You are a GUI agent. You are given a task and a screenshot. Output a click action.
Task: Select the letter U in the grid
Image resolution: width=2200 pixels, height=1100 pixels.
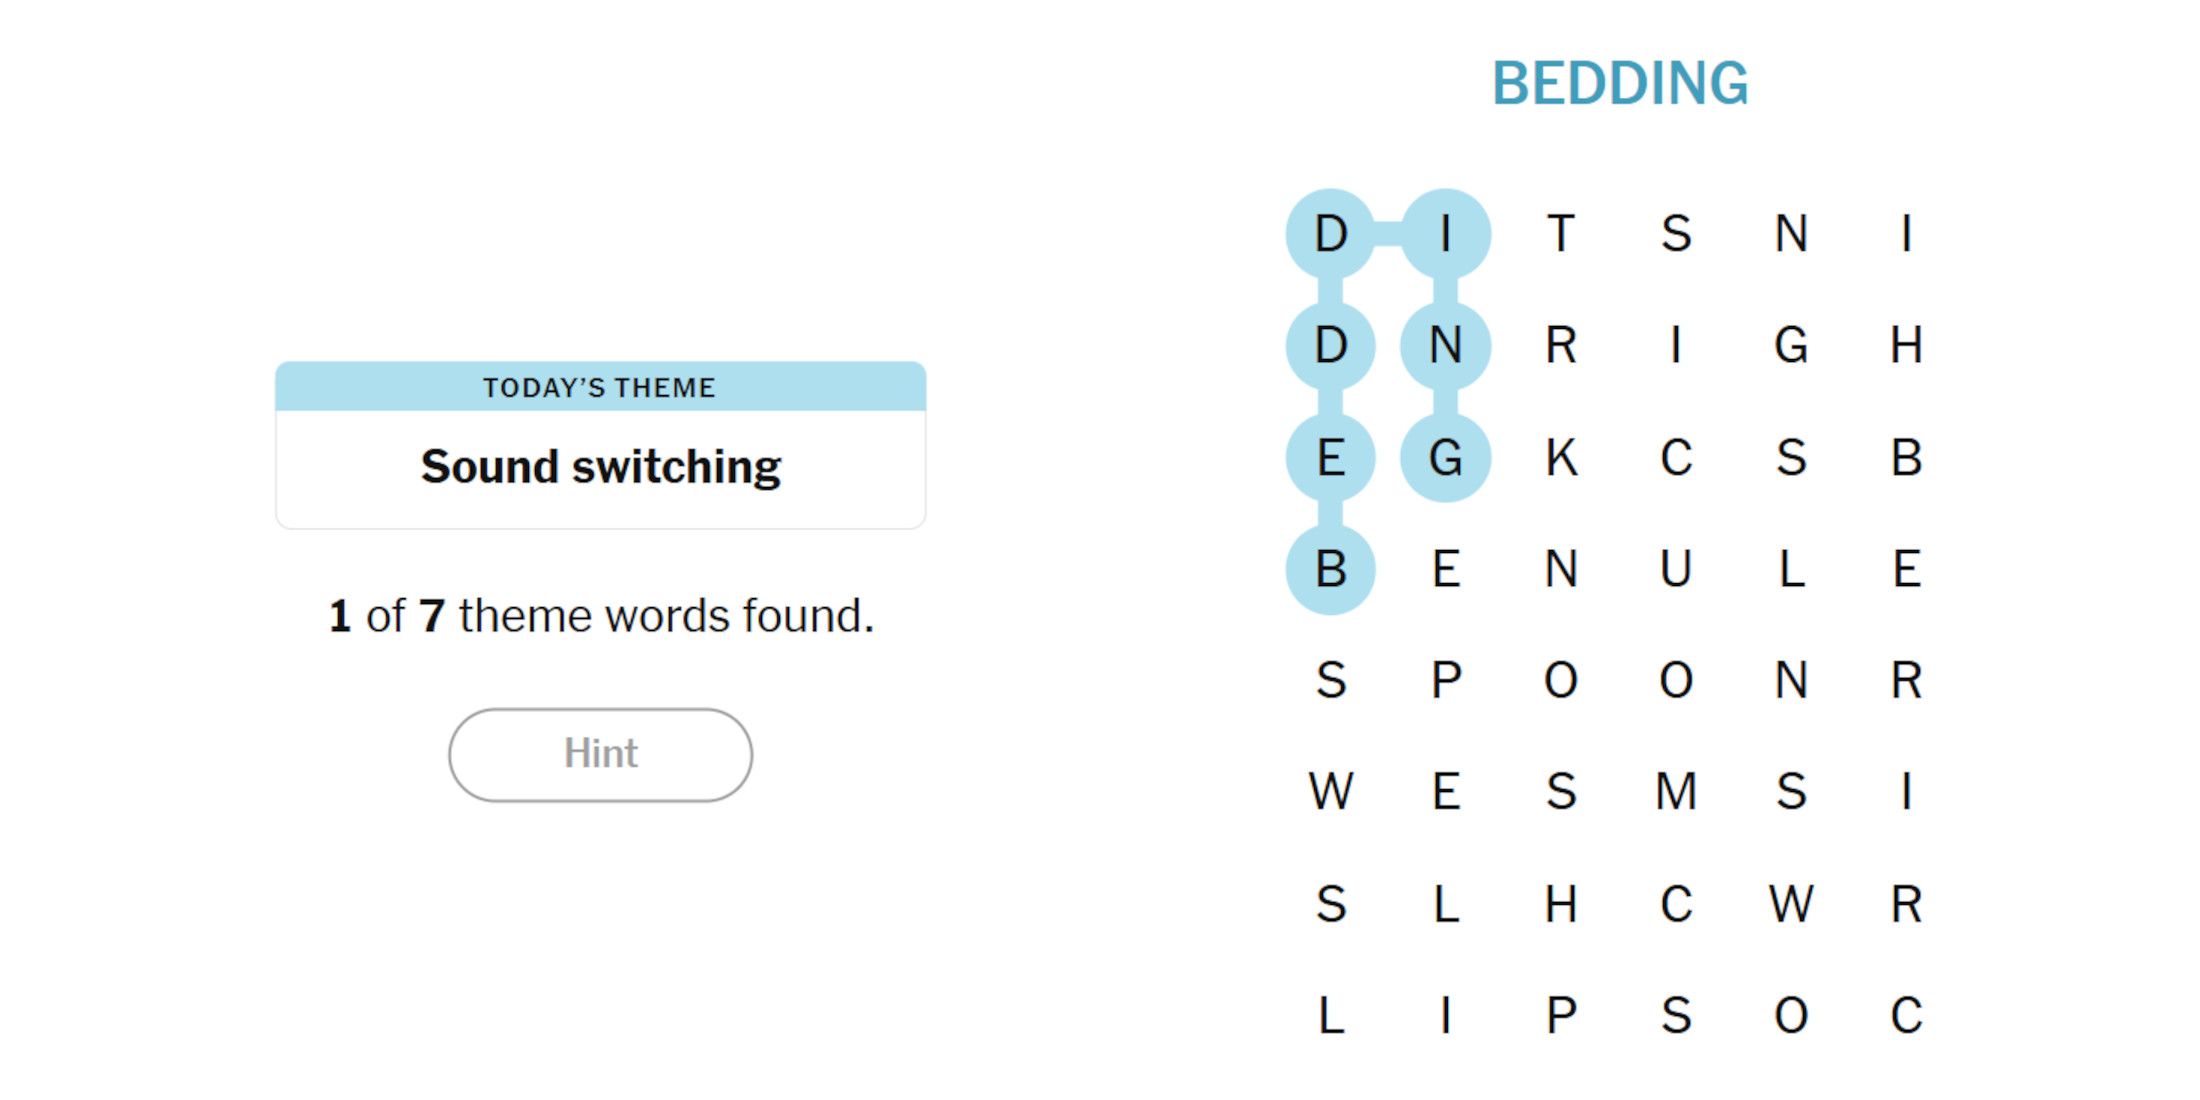point(1676,570)
